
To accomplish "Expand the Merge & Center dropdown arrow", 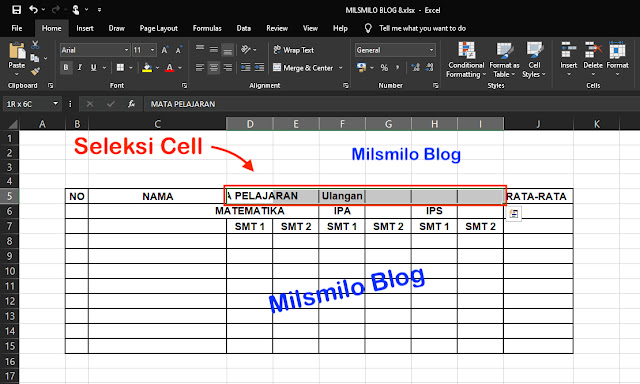I will pos(340,68).
